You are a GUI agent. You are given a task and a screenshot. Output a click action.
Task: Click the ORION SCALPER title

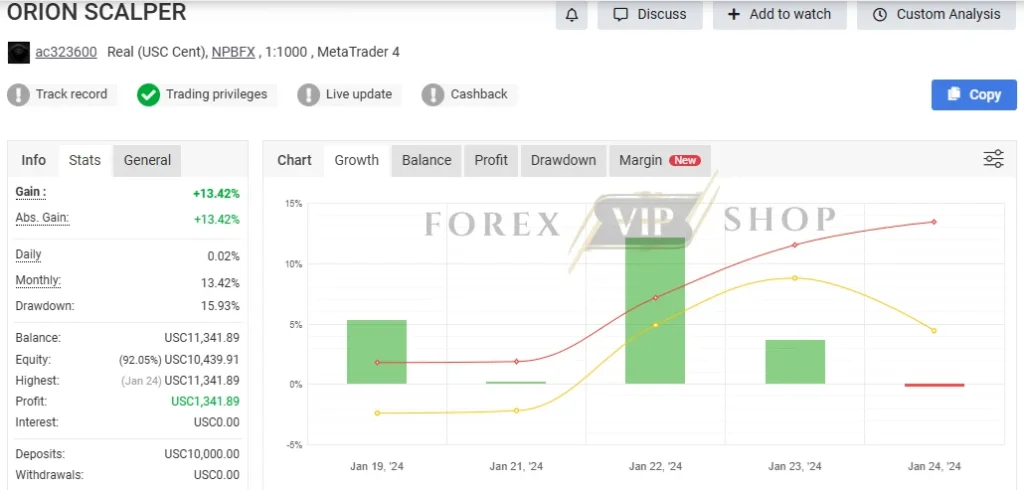pyautogui.click(x=97, y=11)
